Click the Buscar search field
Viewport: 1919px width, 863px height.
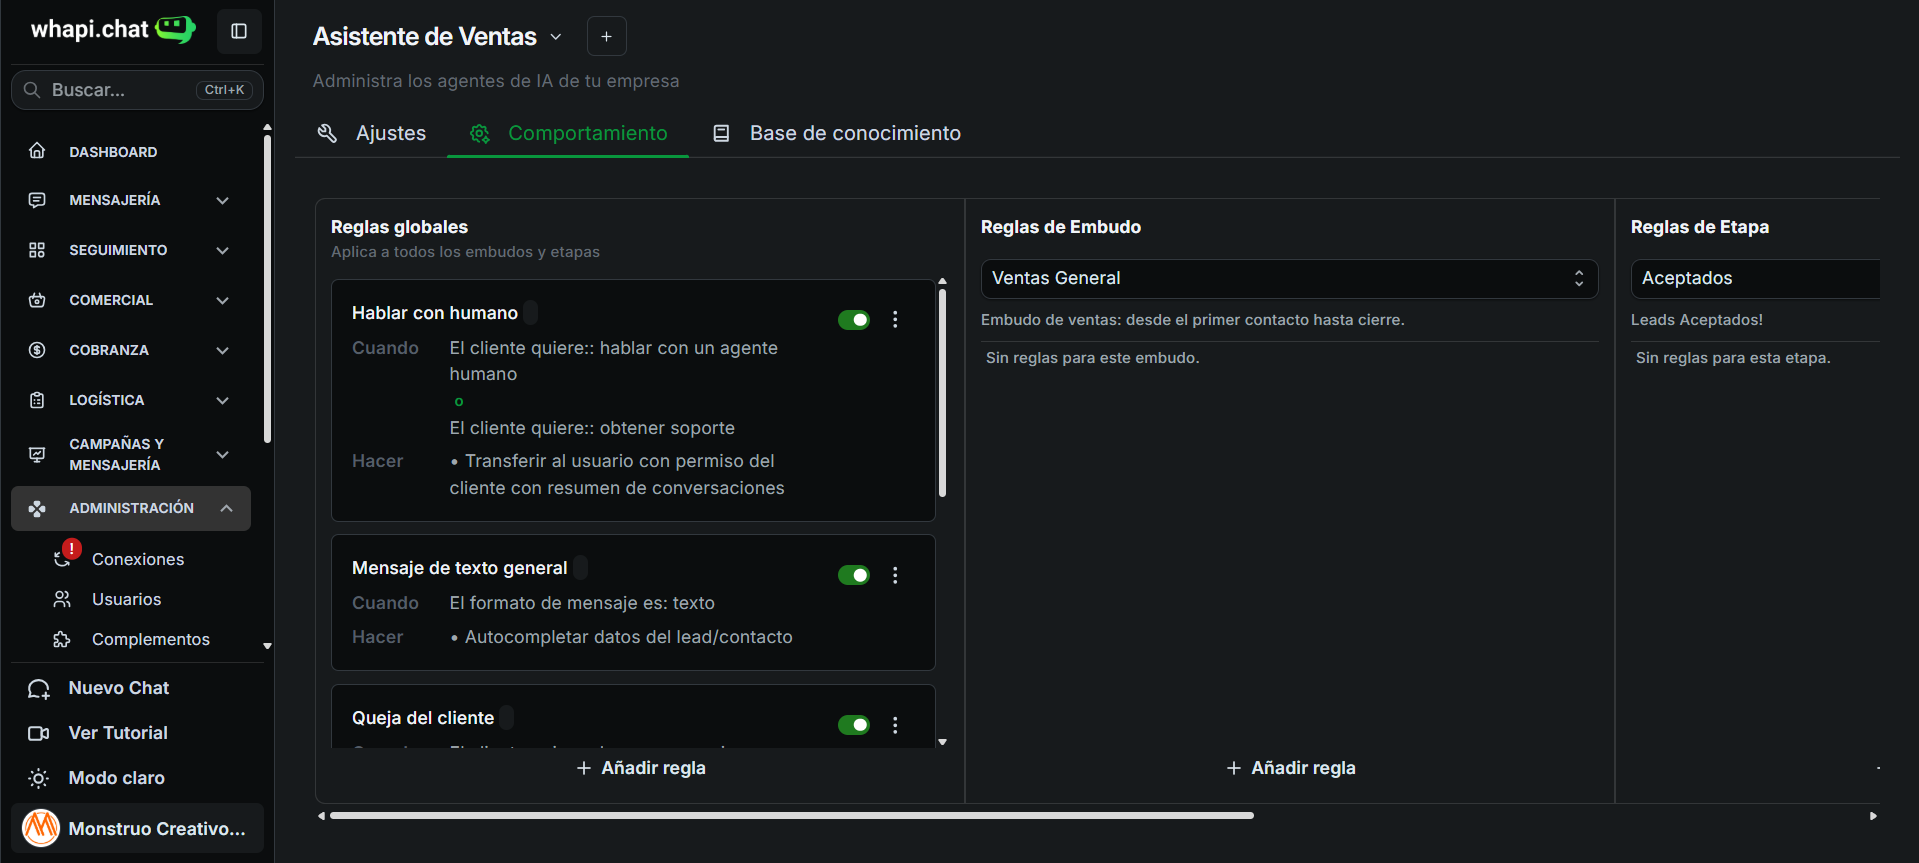click(137, 90)
